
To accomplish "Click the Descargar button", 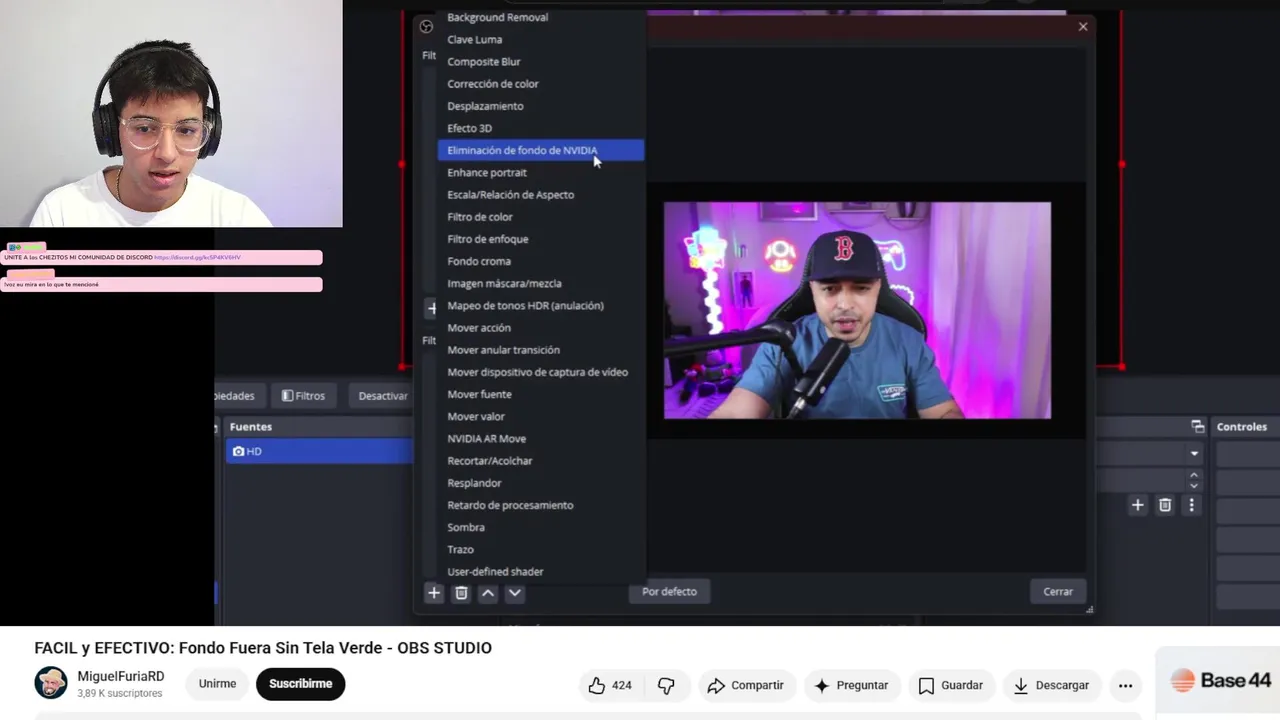I will pyautogui.click(x=1051, y=685).
